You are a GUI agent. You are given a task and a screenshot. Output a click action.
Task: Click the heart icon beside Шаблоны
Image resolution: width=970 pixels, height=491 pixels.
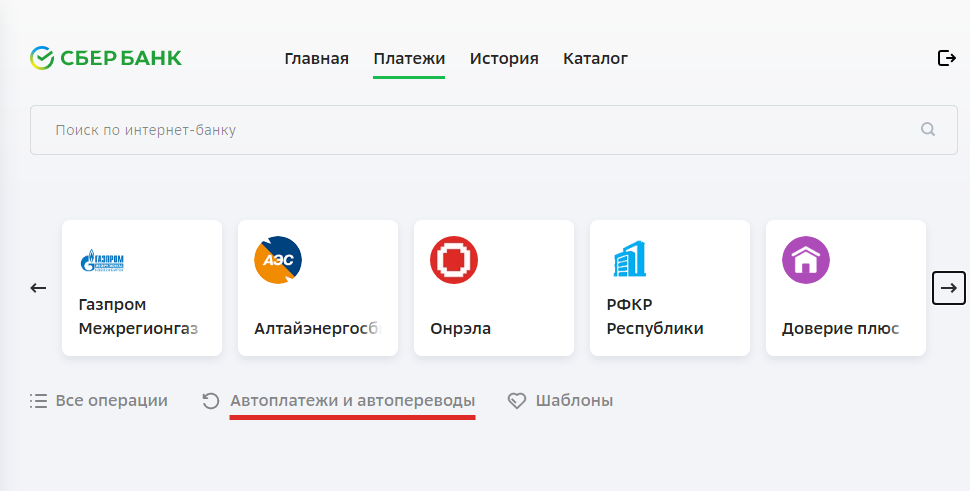(517, 401)
